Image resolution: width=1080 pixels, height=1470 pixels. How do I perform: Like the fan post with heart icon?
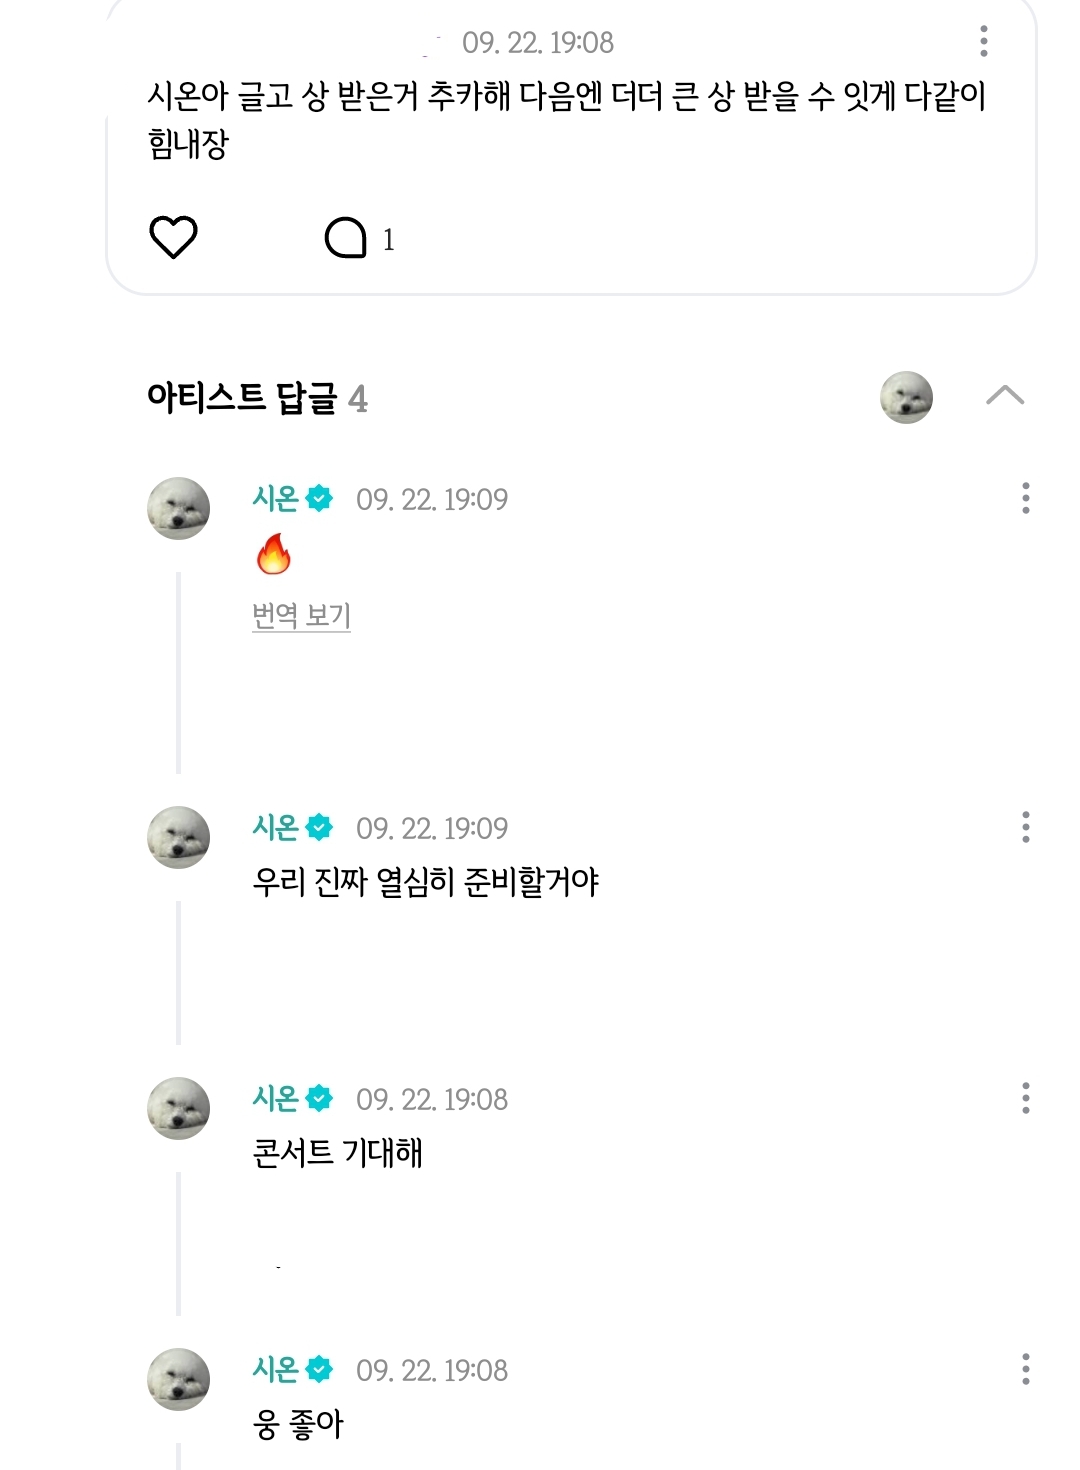(x=173, y=238)
